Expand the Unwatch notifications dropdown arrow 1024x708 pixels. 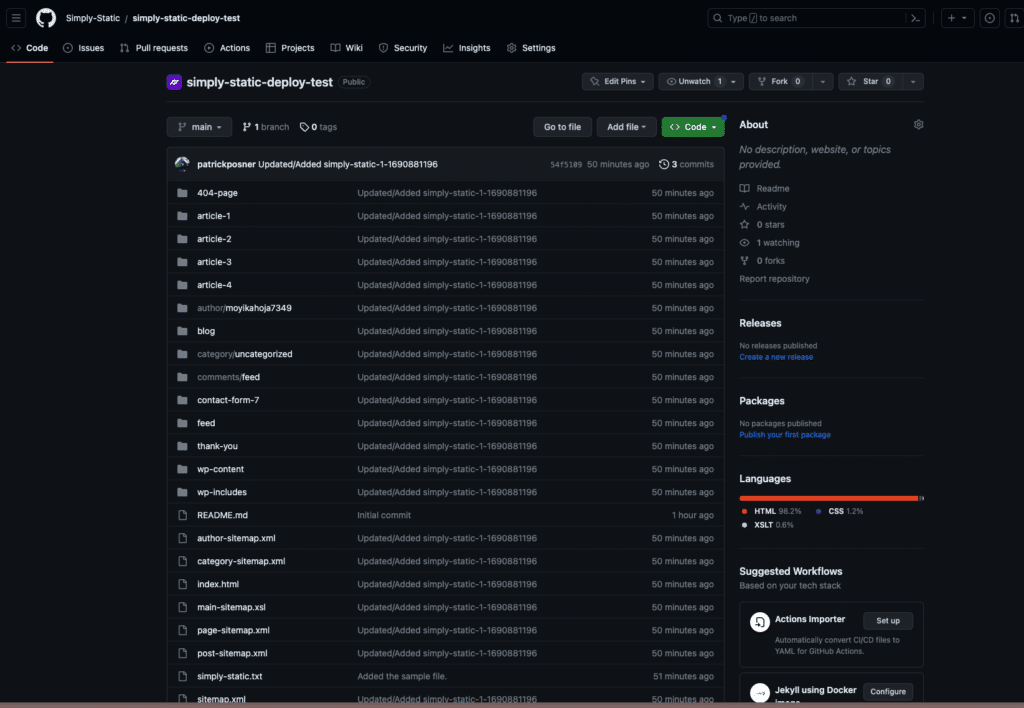pos(734,82)
